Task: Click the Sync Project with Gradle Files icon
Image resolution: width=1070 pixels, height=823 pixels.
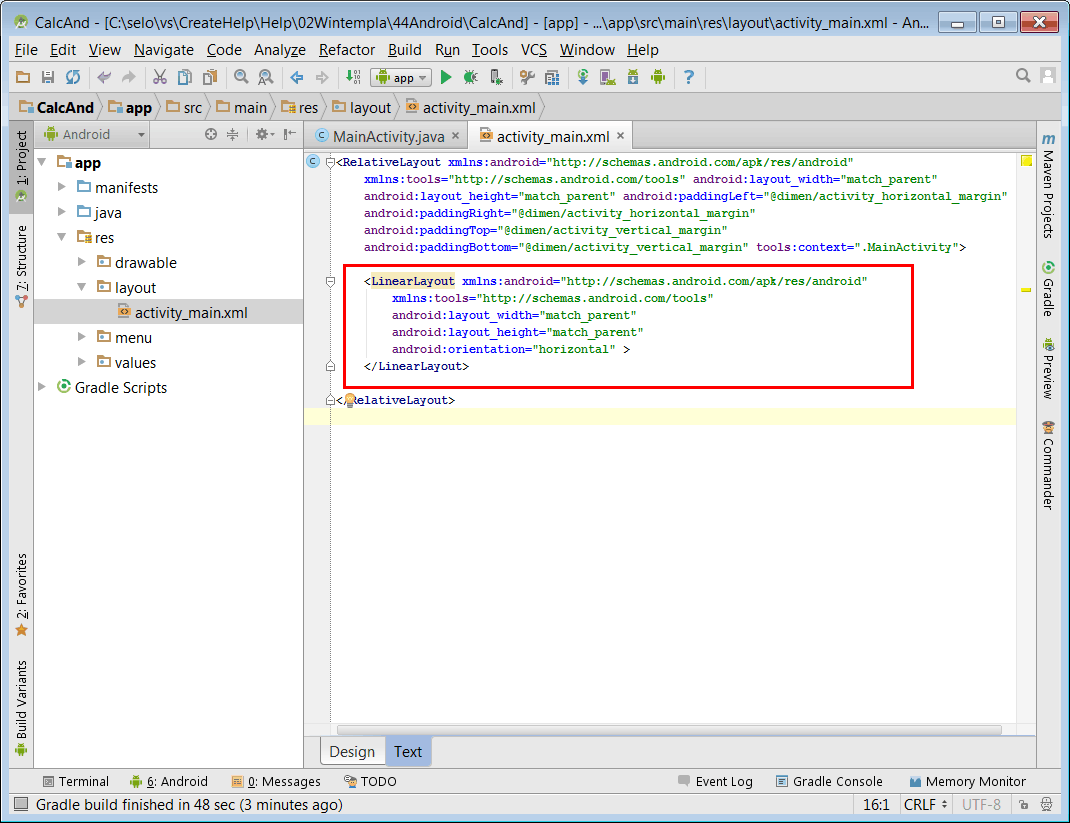Action: point(583,77)
